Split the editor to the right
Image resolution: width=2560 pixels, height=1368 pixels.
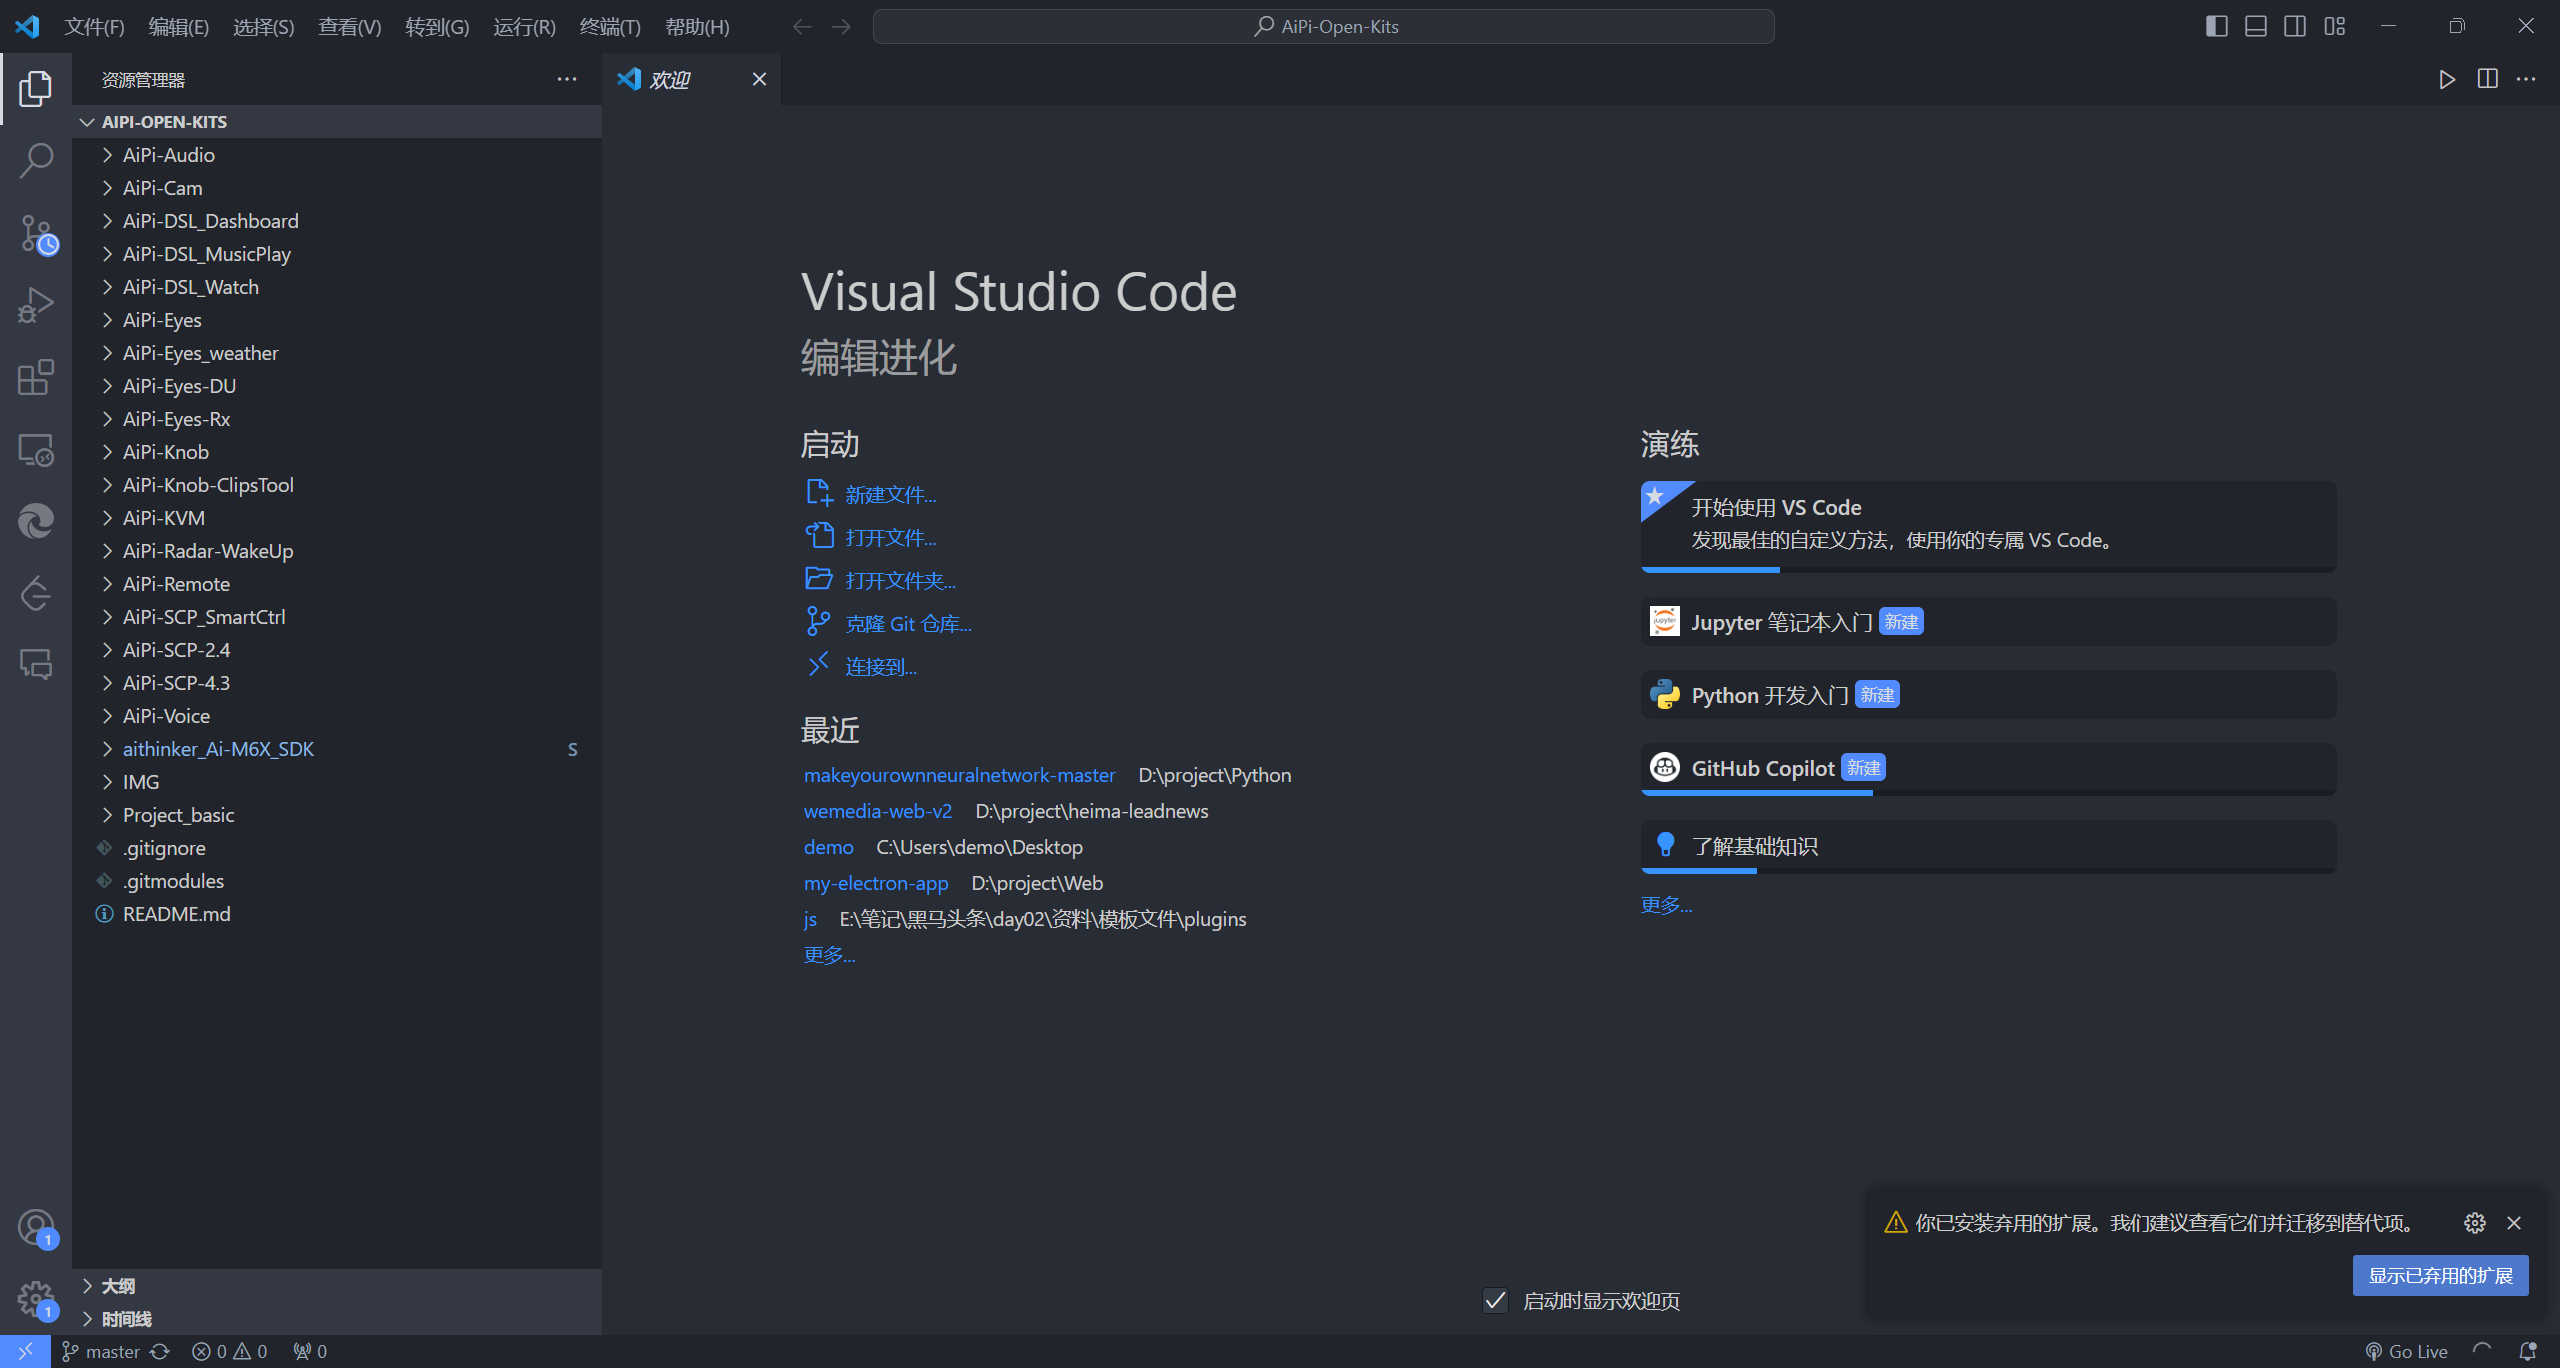2487,79
